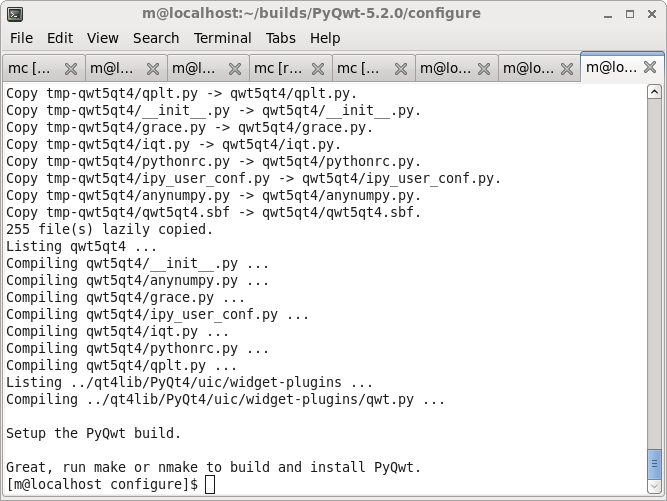Click the scrollbar up arrow
The width and height of the screenshot is (667, 501).
tap(655, 92)
